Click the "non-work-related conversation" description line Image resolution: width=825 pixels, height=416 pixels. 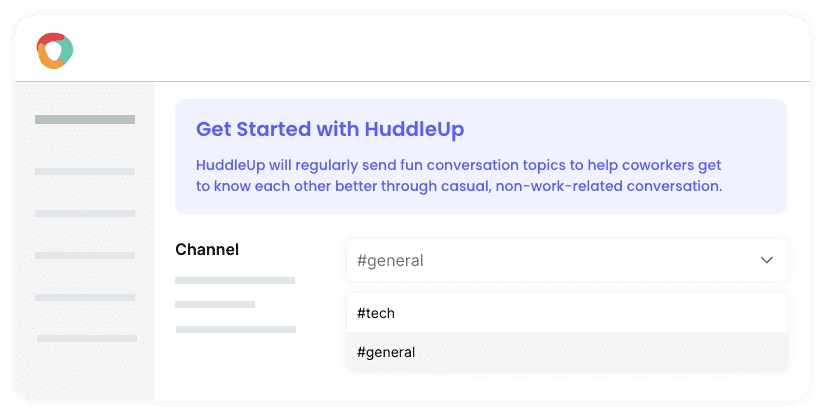(458, 185)
